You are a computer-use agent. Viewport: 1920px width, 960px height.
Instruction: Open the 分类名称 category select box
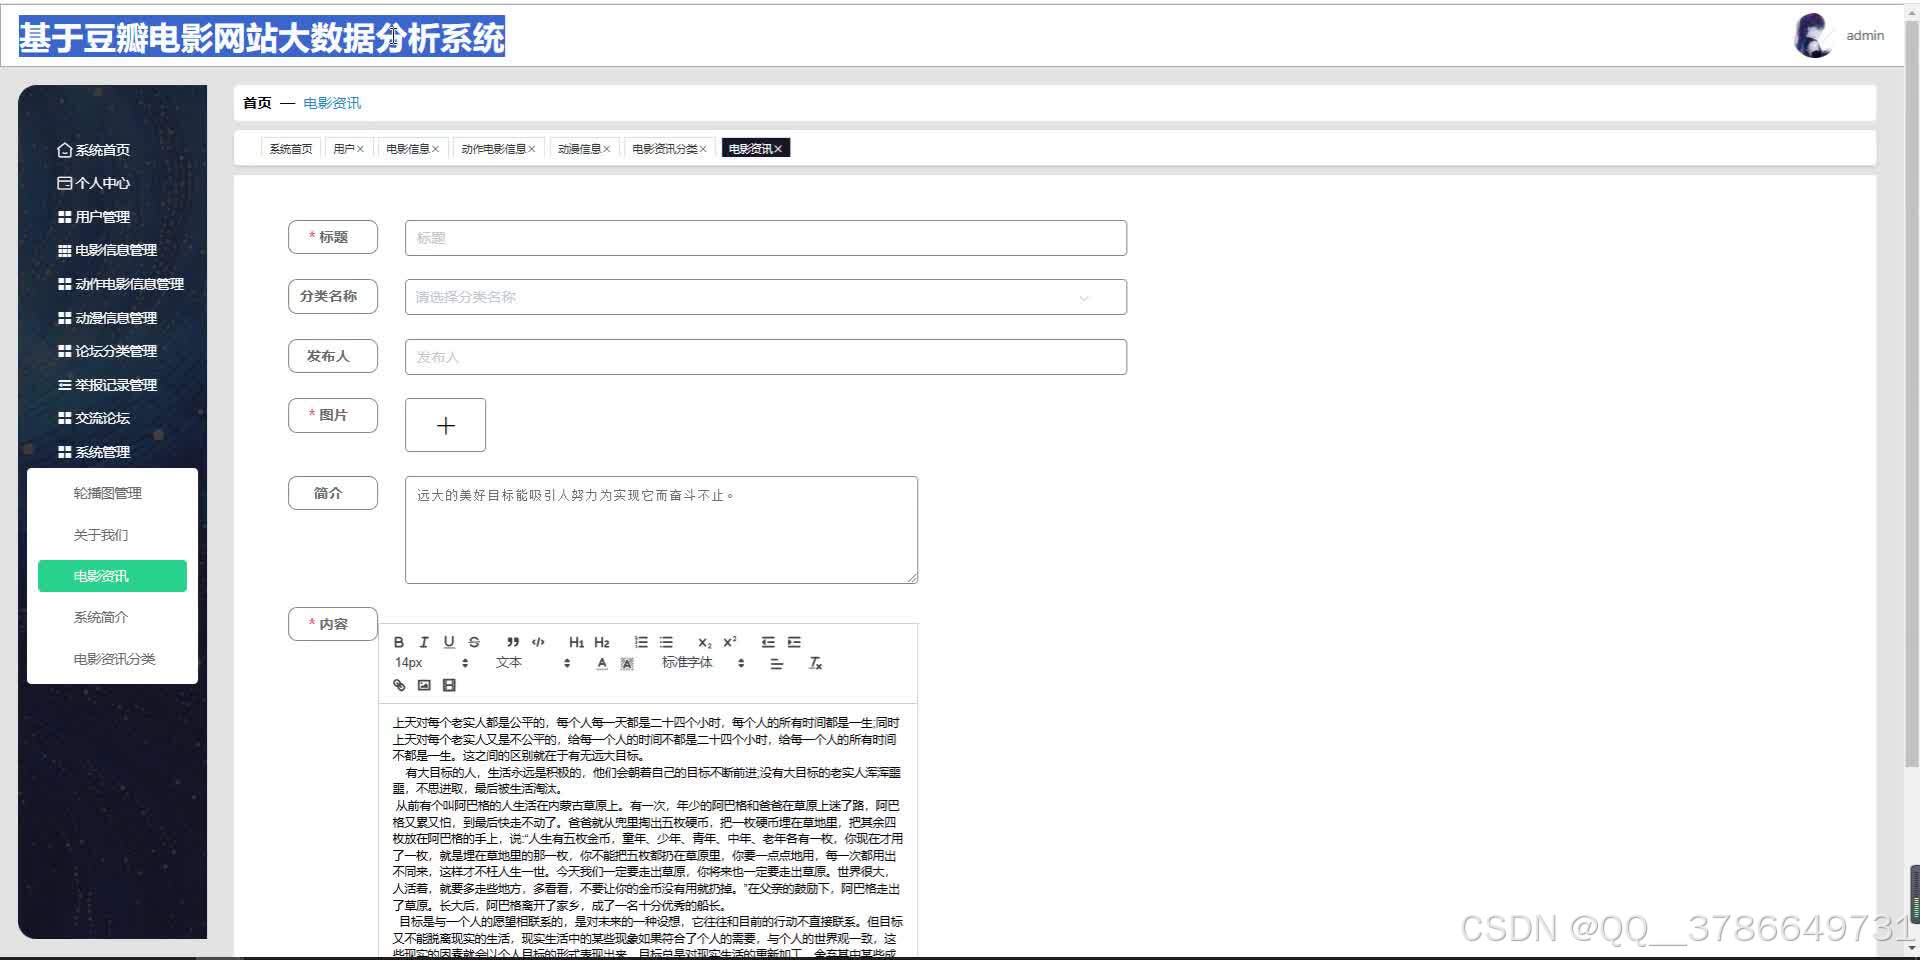point(765,297)
